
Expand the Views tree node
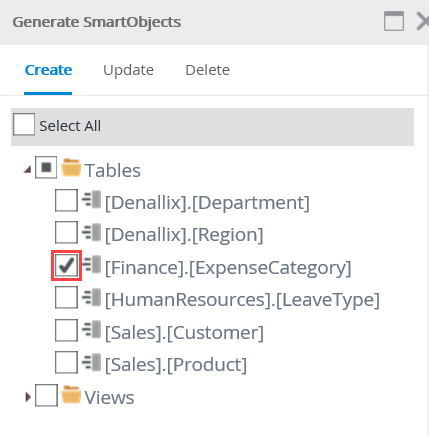[x=28, y=397]
